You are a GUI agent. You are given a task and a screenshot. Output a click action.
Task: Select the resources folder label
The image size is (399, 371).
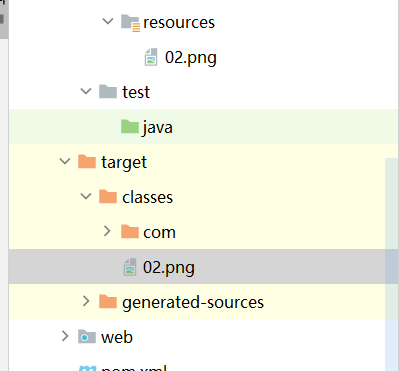[179, 23]
